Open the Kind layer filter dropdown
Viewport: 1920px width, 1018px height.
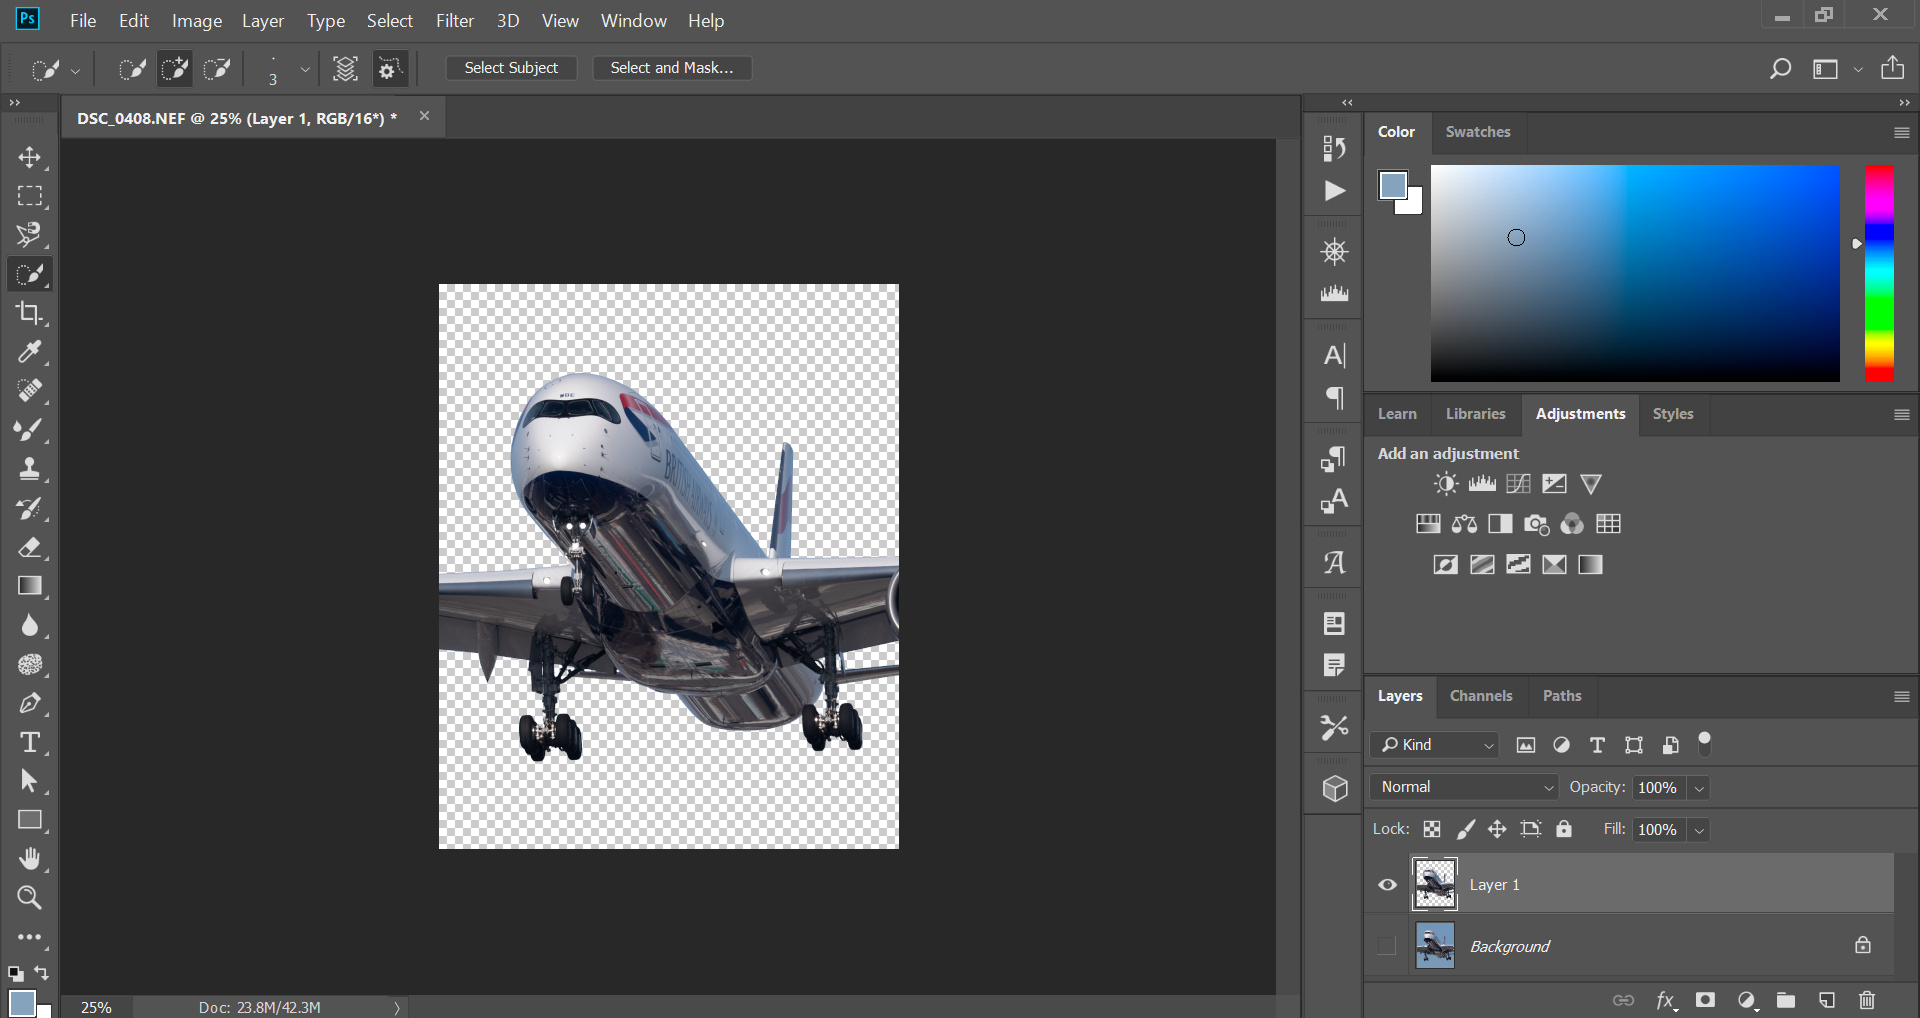point(1435,745)
